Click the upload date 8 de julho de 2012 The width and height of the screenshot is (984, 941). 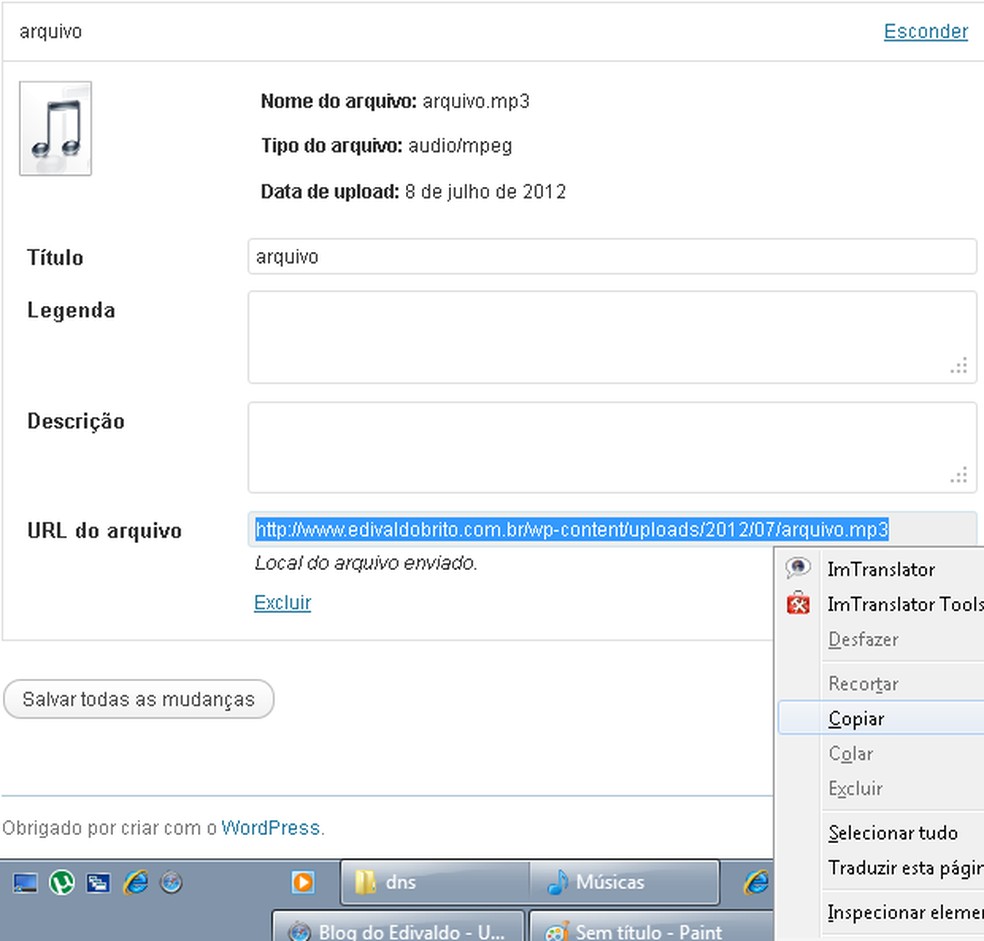(485, 191)
